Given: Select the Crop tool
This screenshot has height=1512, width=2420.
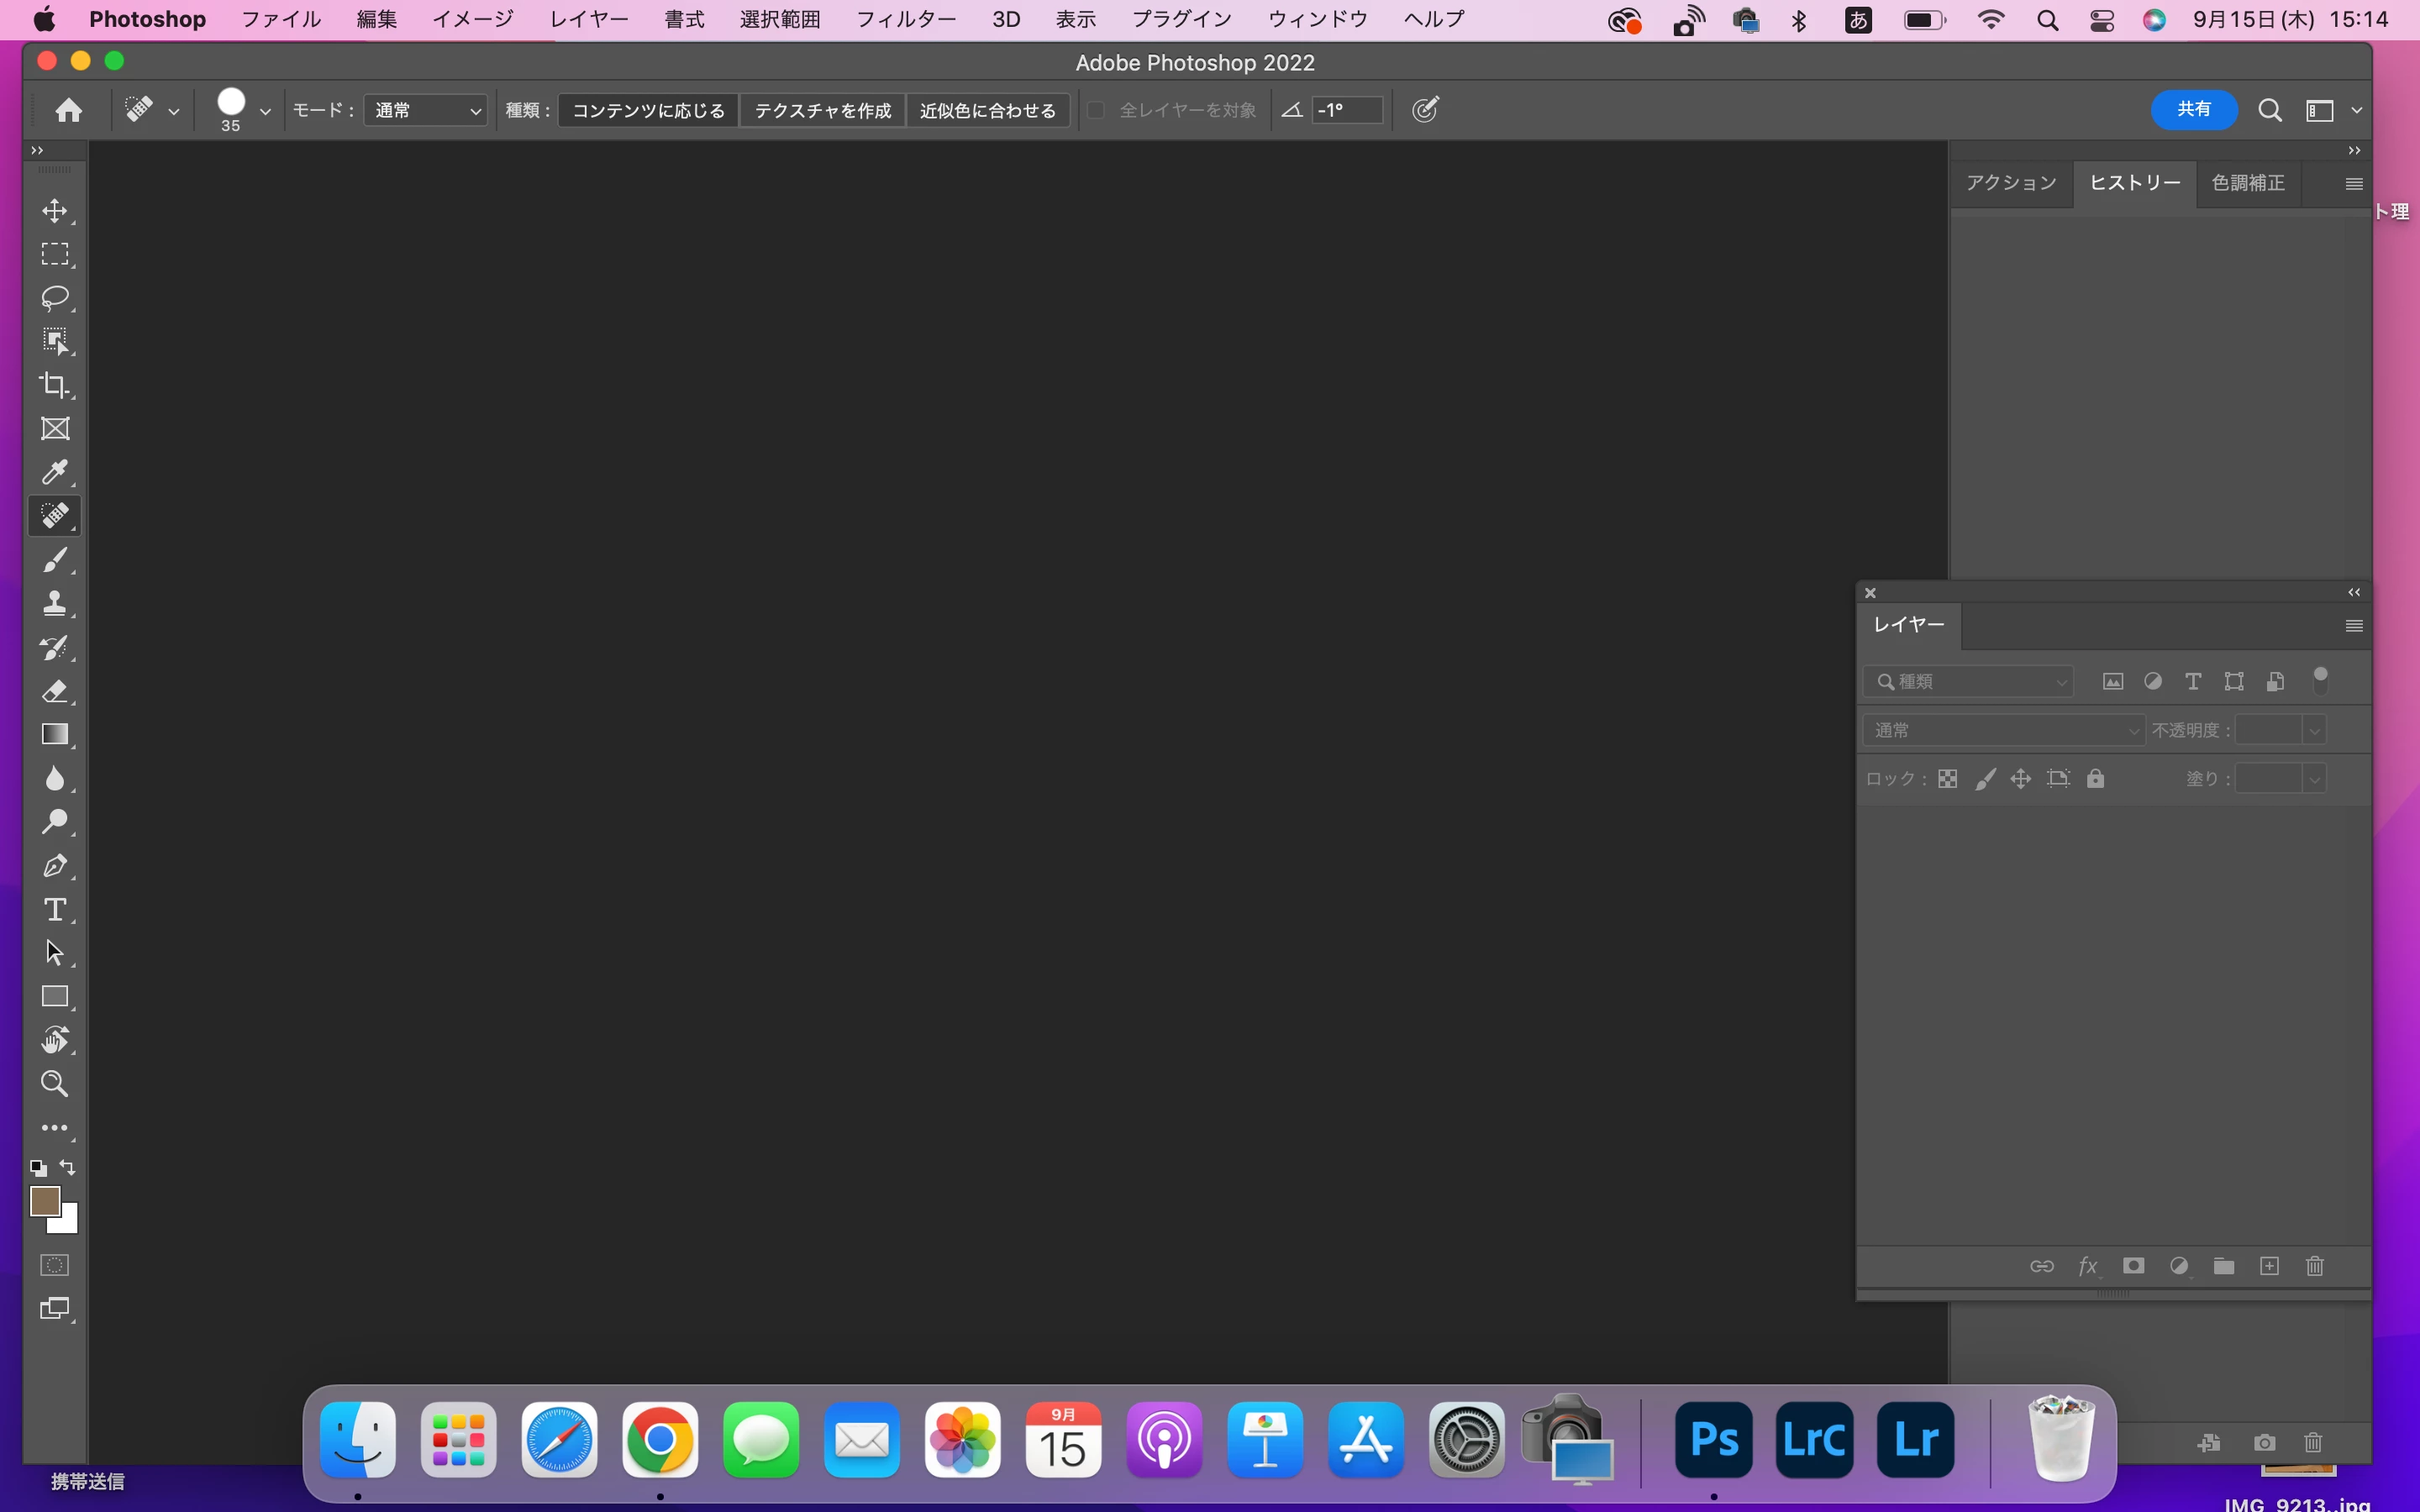Looking at the screenshot, I should [x=55, y=385].
